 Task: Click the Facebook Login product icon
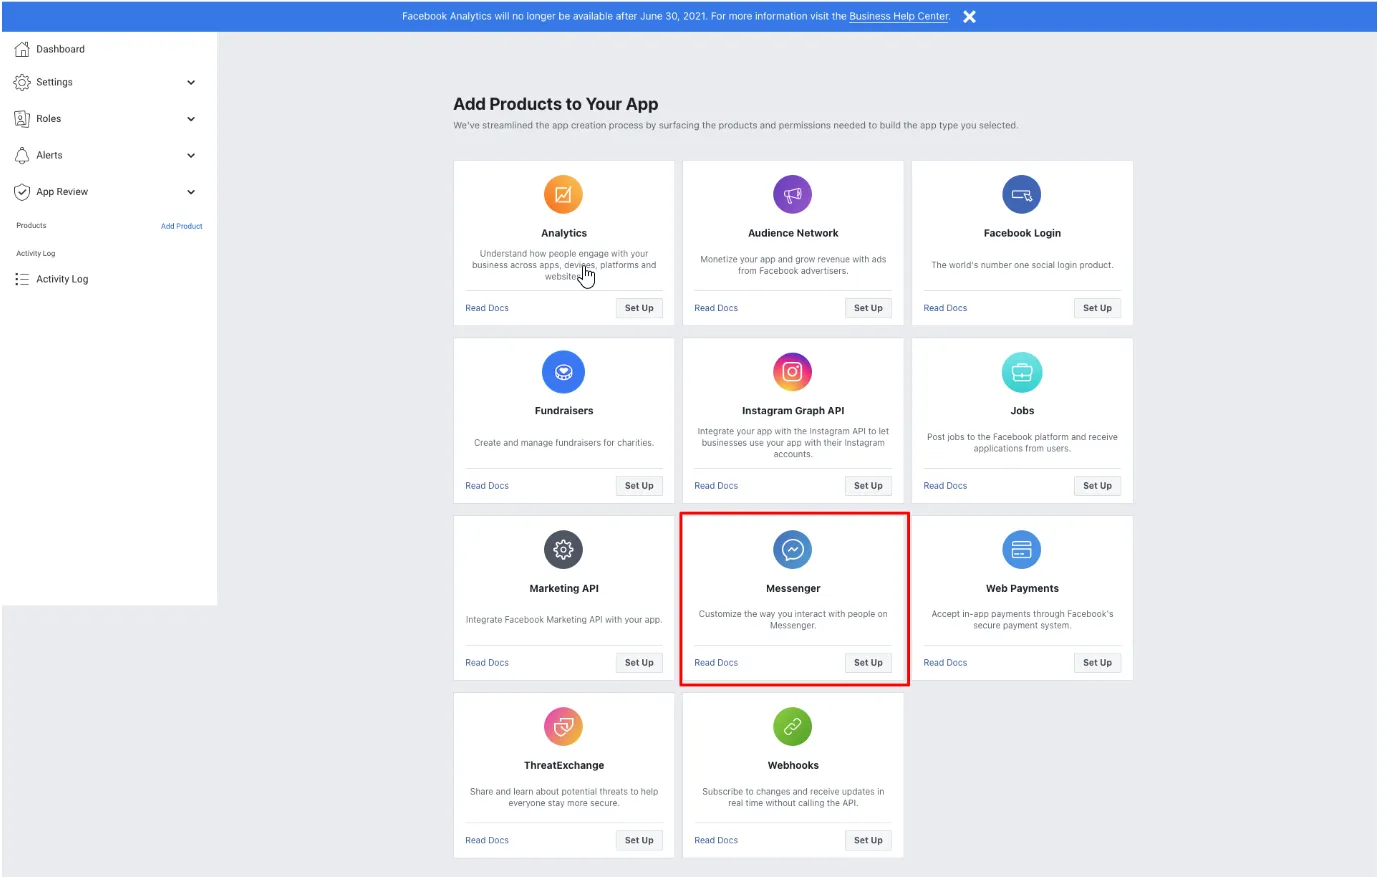[x=1022, y=195]
